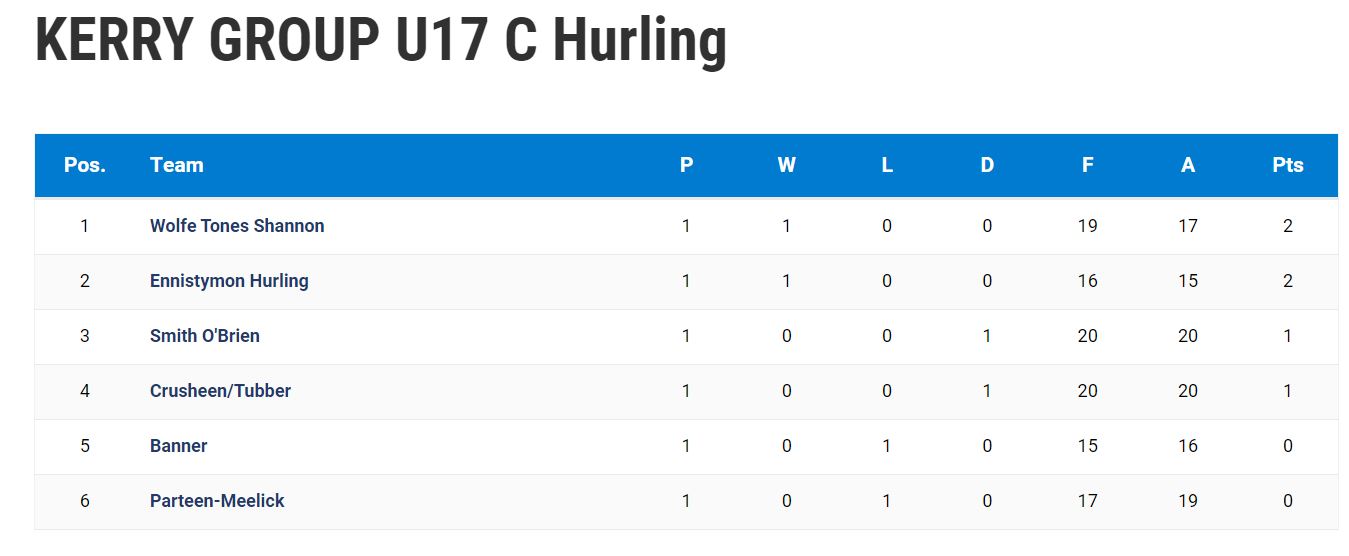Click Wolfe Tones Shannon's points value

(x=1288, y=226)
